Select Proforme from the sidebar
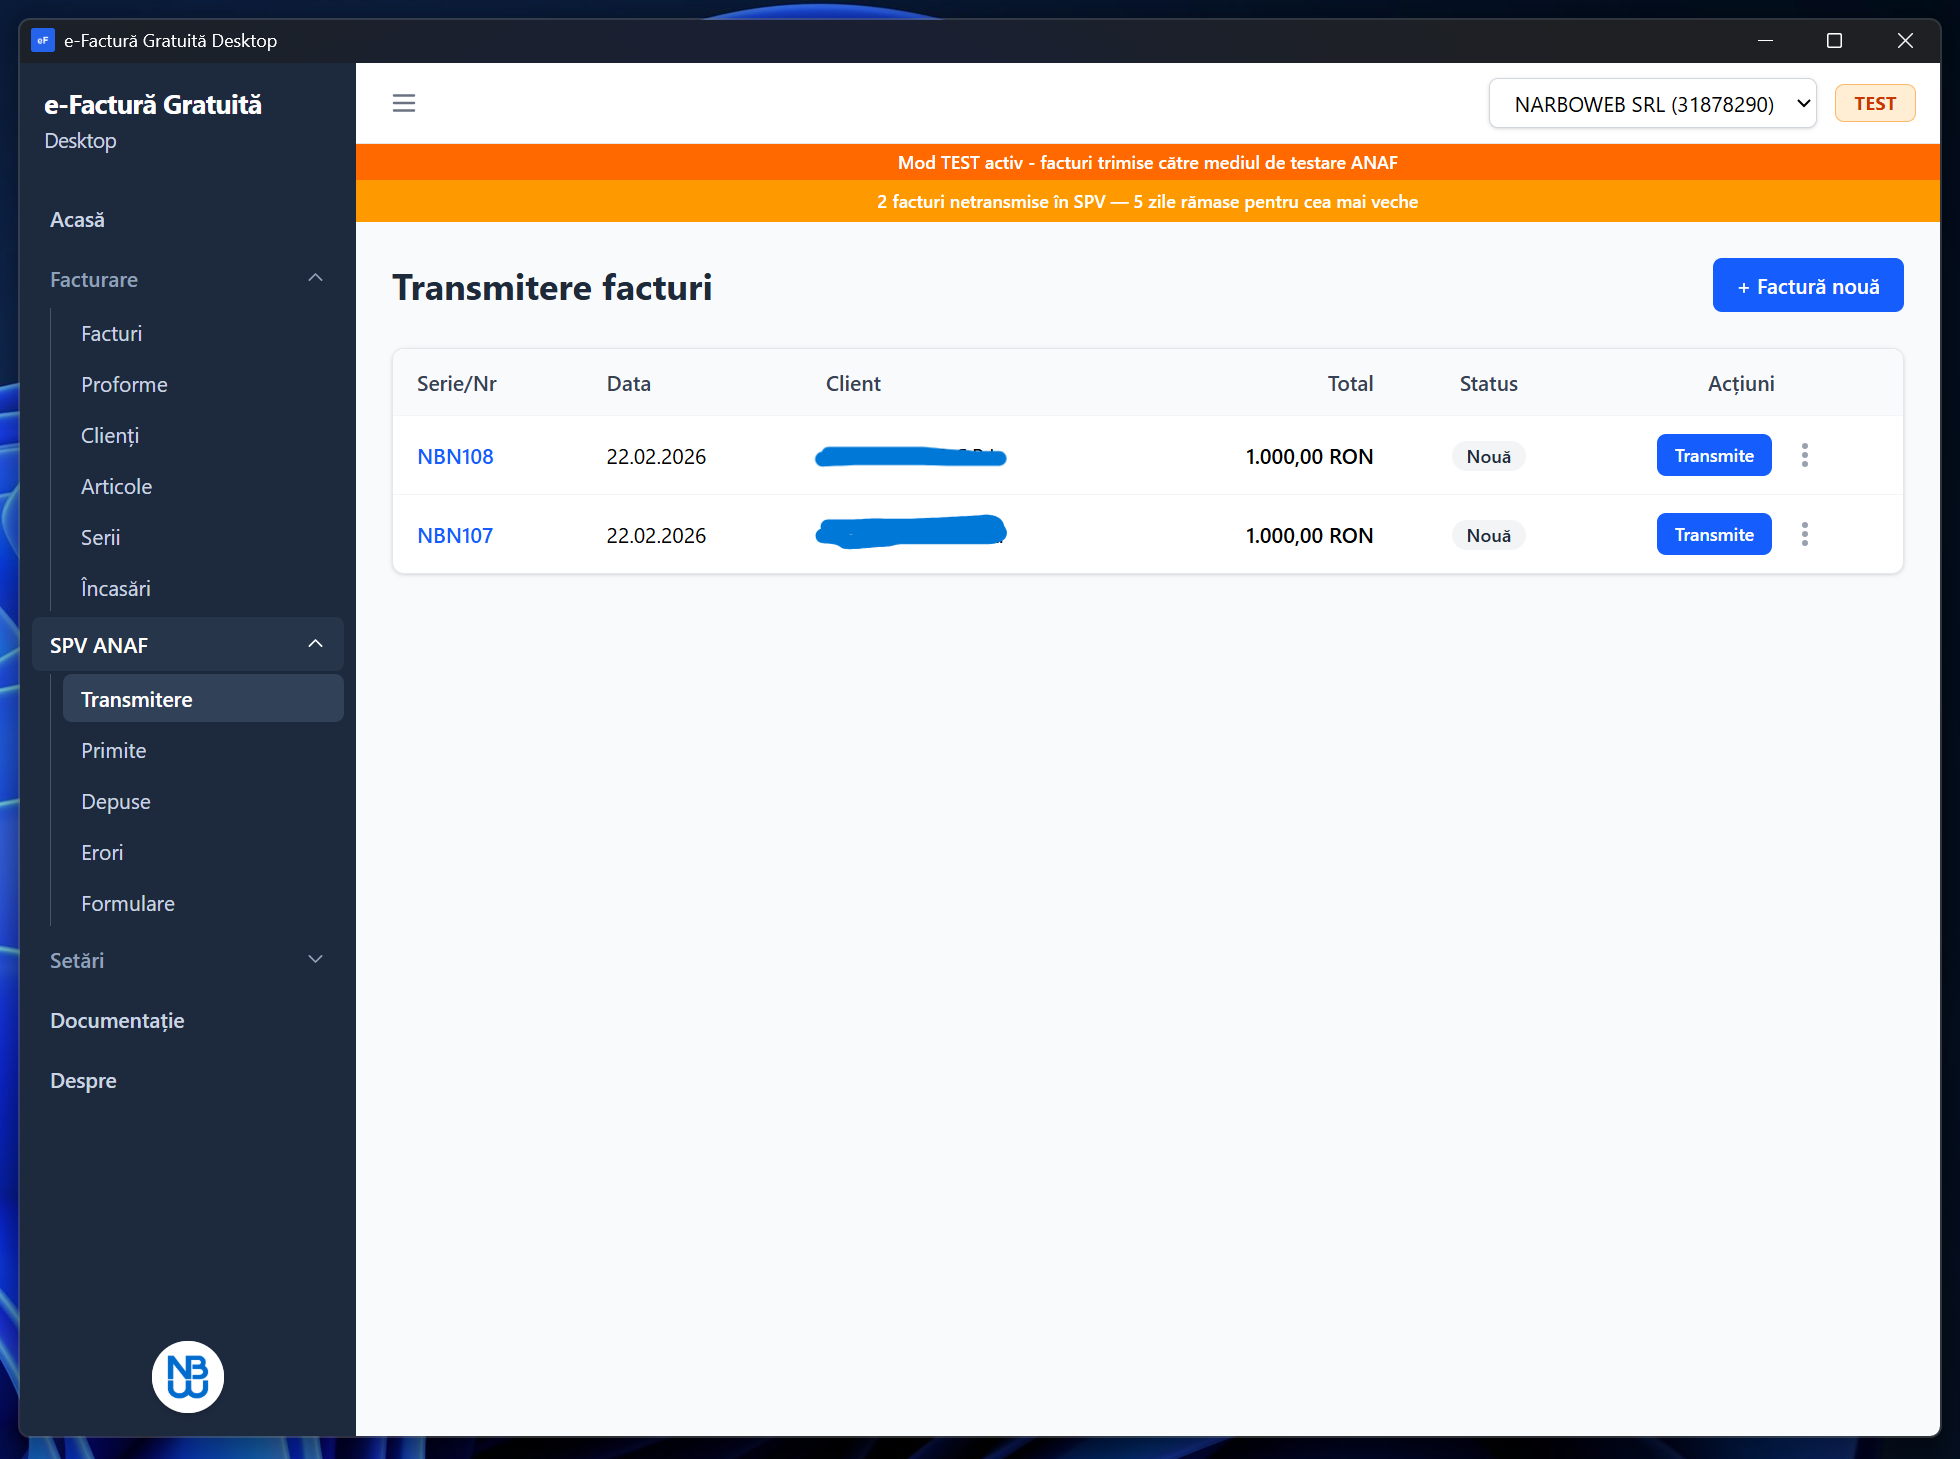This screenshot has width=1960, height=1459. point(124,385)
